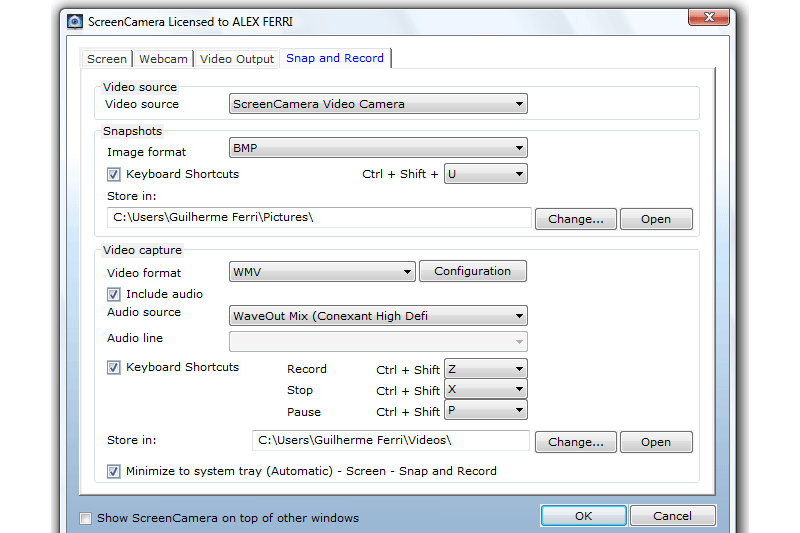Open the Stop shortcut key X dropdown

tap(486, 390)
